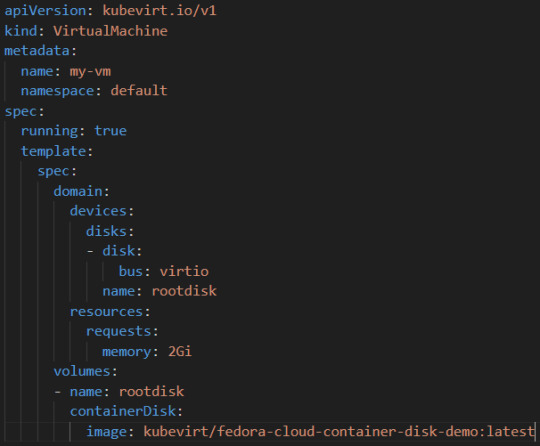This screenshot has width=540, height=446.
Task: Click the virtio bus value
Action: pos(184,271)
